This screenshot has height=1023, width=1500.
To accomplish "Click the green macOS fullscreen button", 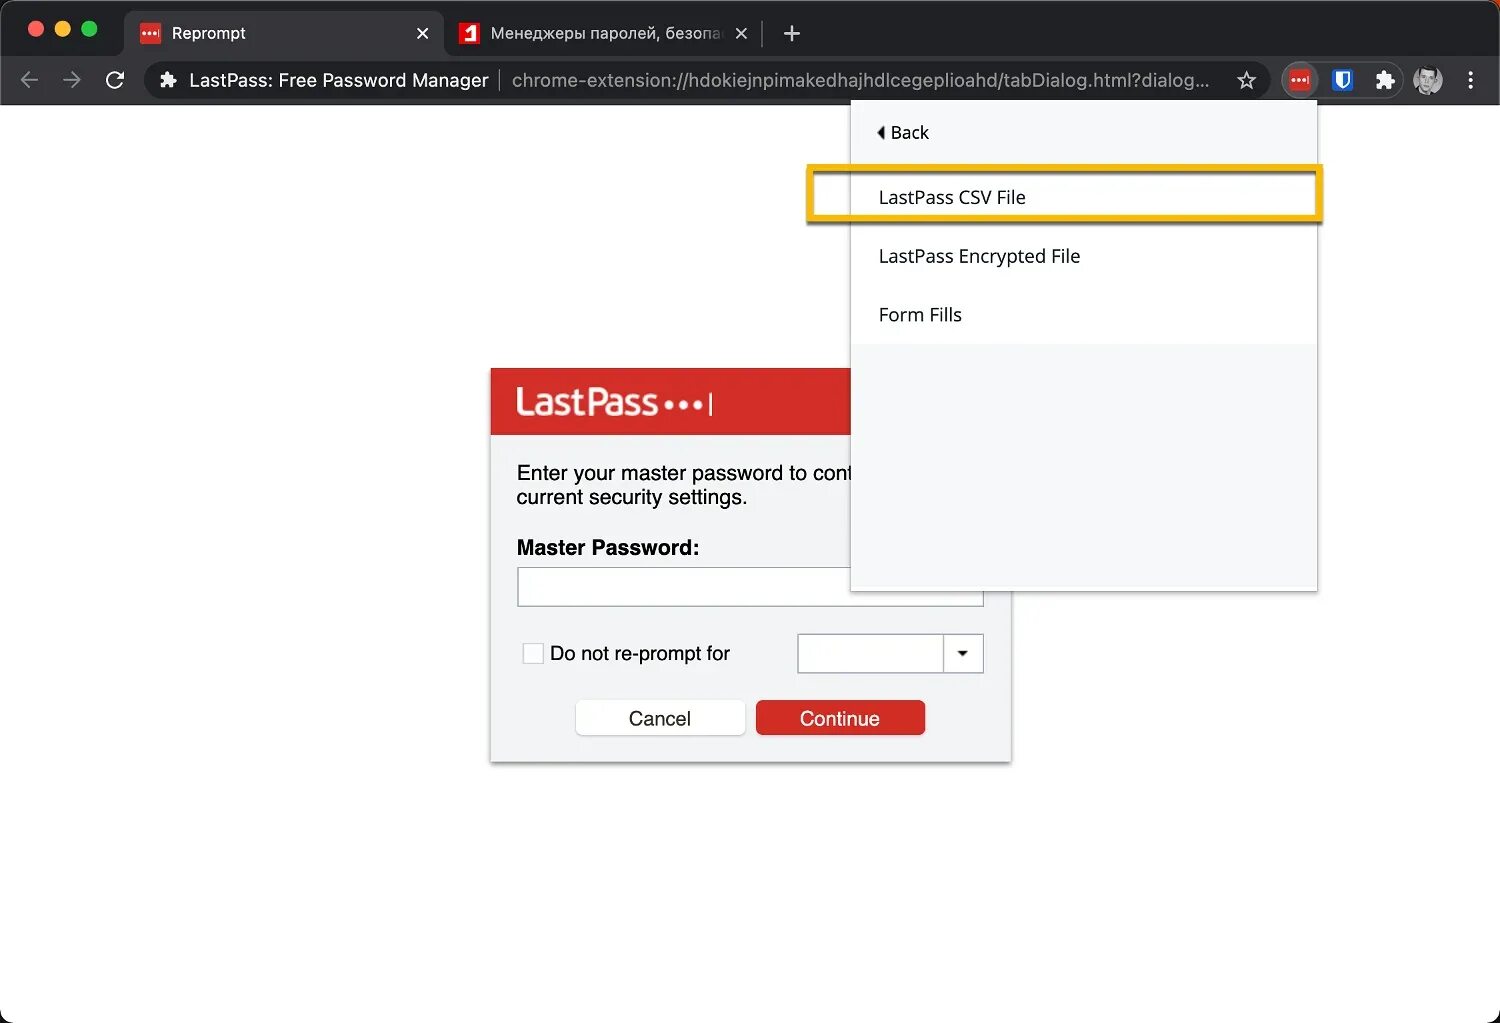I will point(89,29).
